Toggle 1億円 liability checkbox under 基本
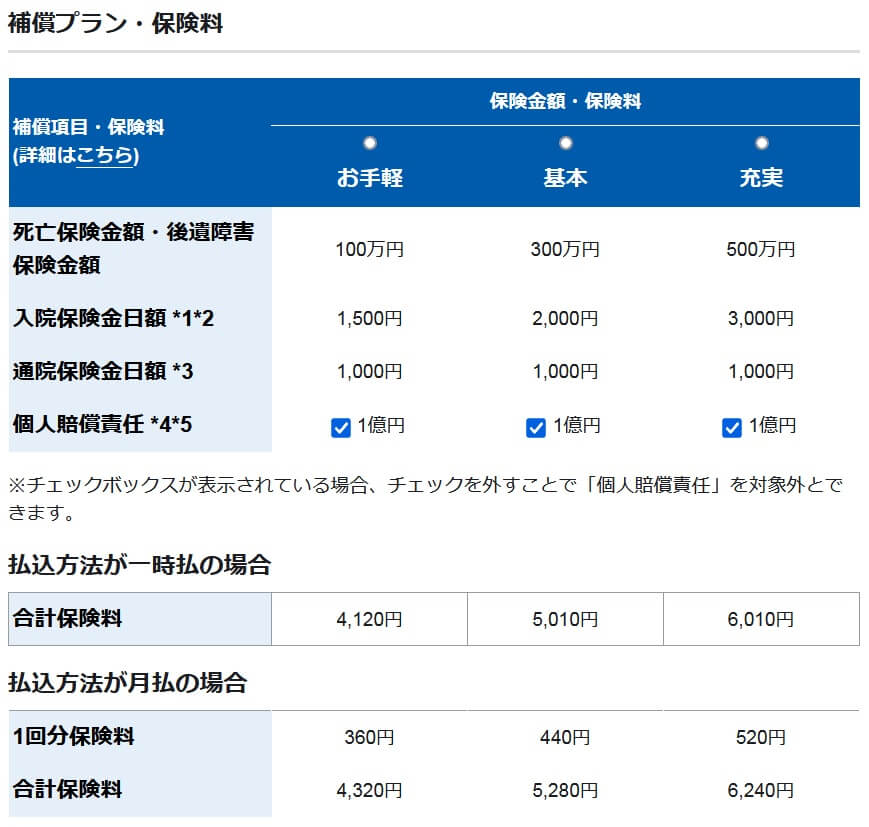This screenshot has height=827, width=869. 536,427
